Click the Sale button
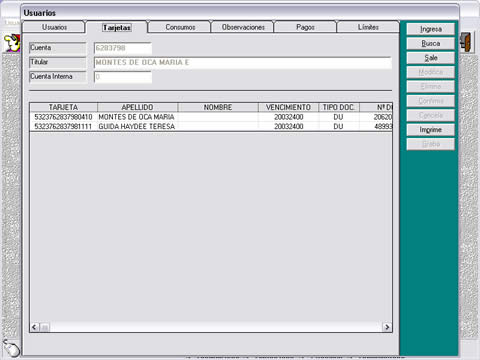This screenshot has width=480, height=360. pyautogui.click(x=431, y=58)
